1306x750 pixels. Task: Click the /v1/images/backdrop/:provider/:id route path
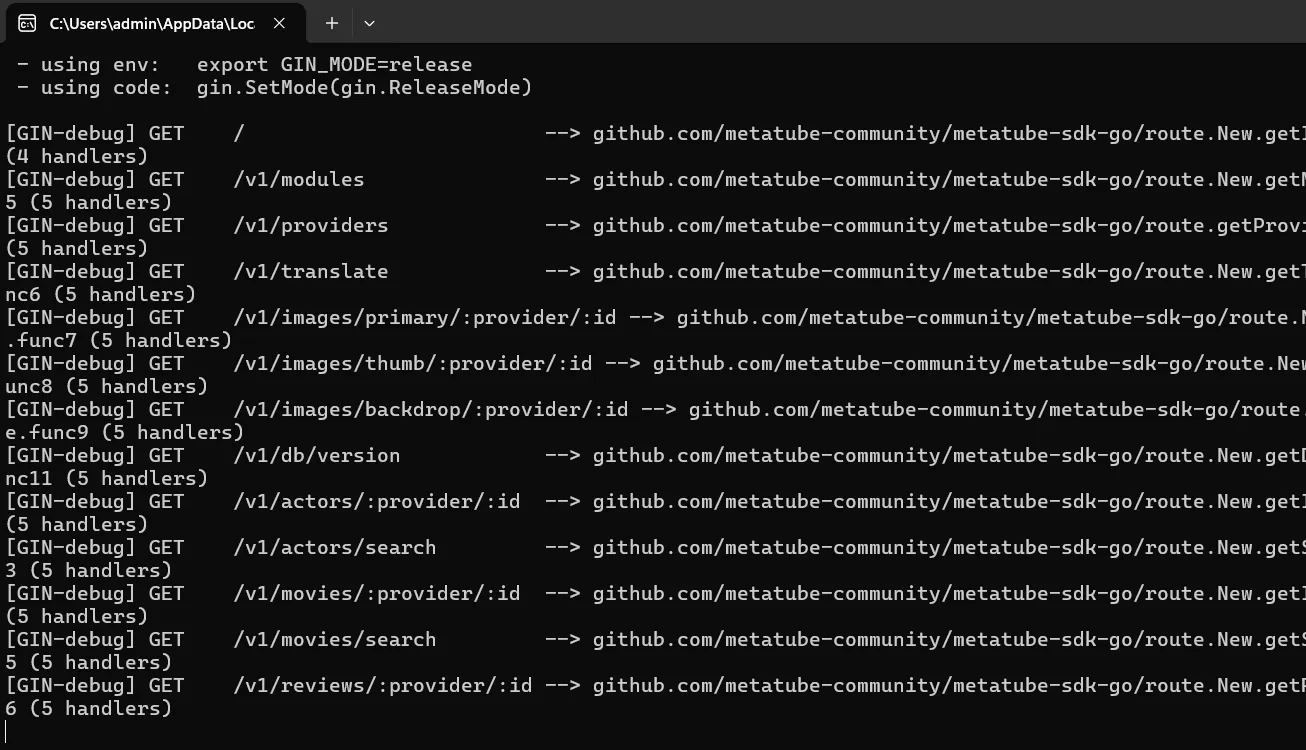pyautogui.click(x=431, y=410)
